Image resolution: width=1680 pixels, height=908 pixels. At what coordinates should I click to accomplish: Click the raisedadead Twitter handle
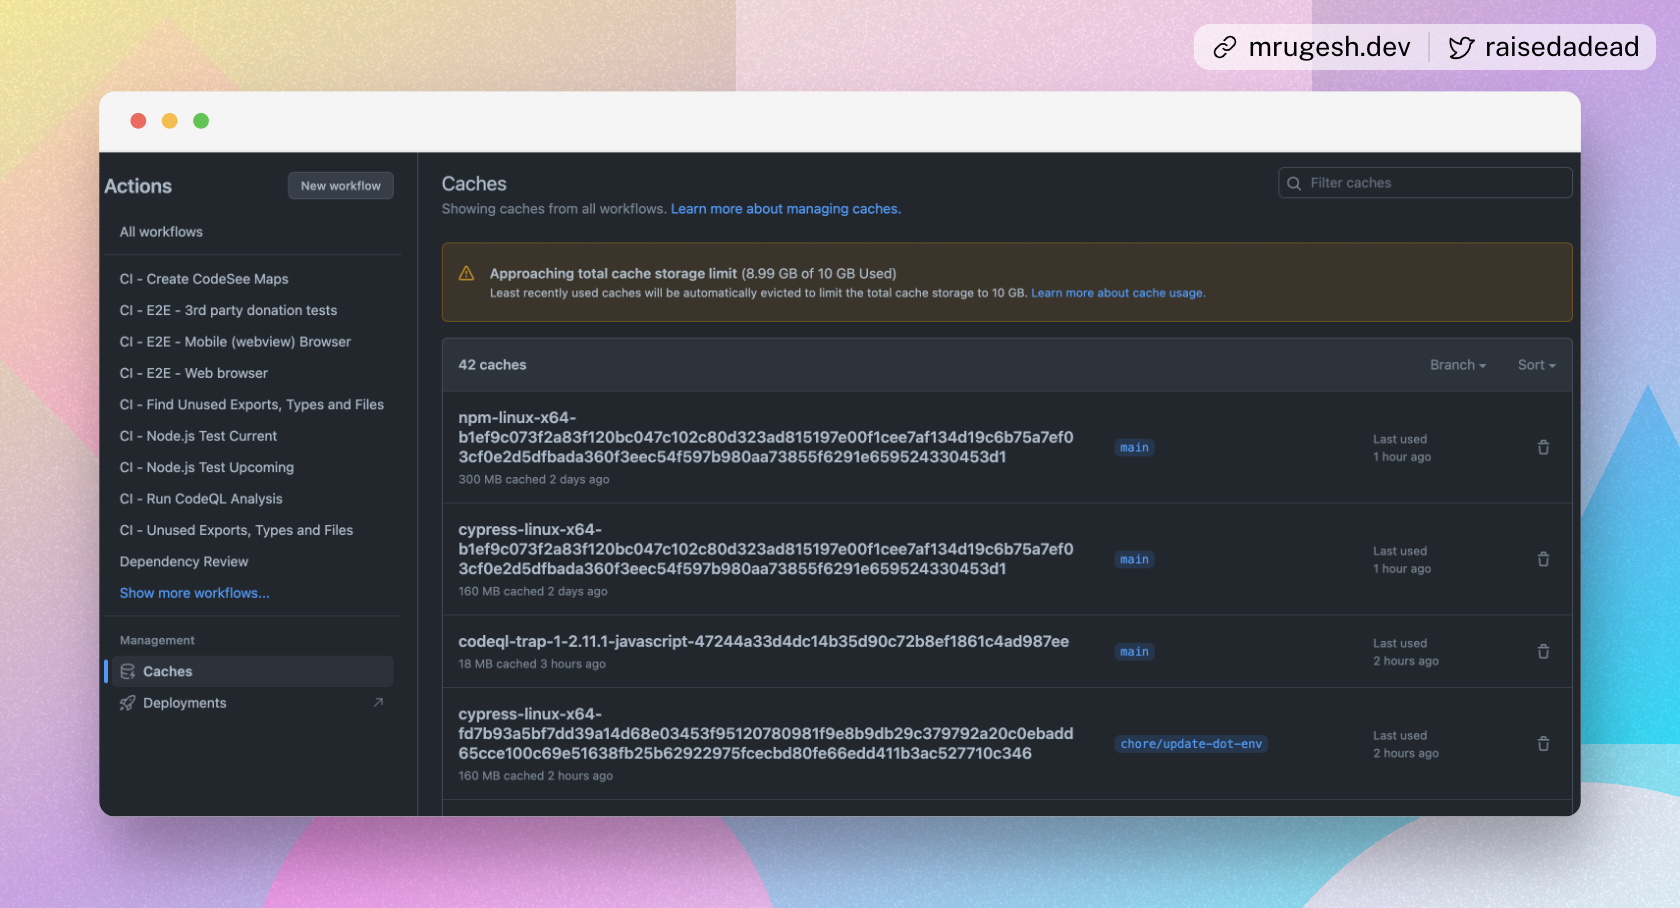(x=1562, y=47)
